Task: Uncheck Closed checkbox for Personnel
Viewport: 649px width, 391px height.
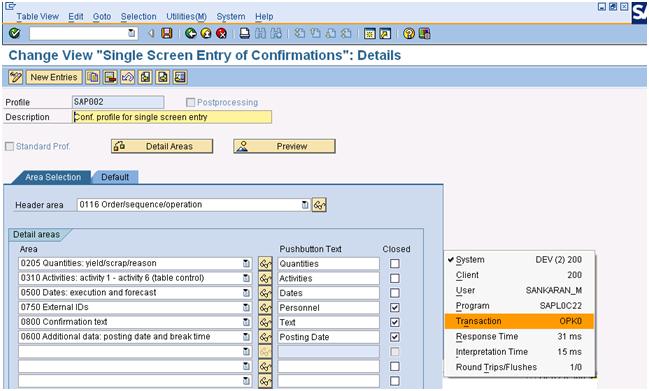Action: (395, 307)
